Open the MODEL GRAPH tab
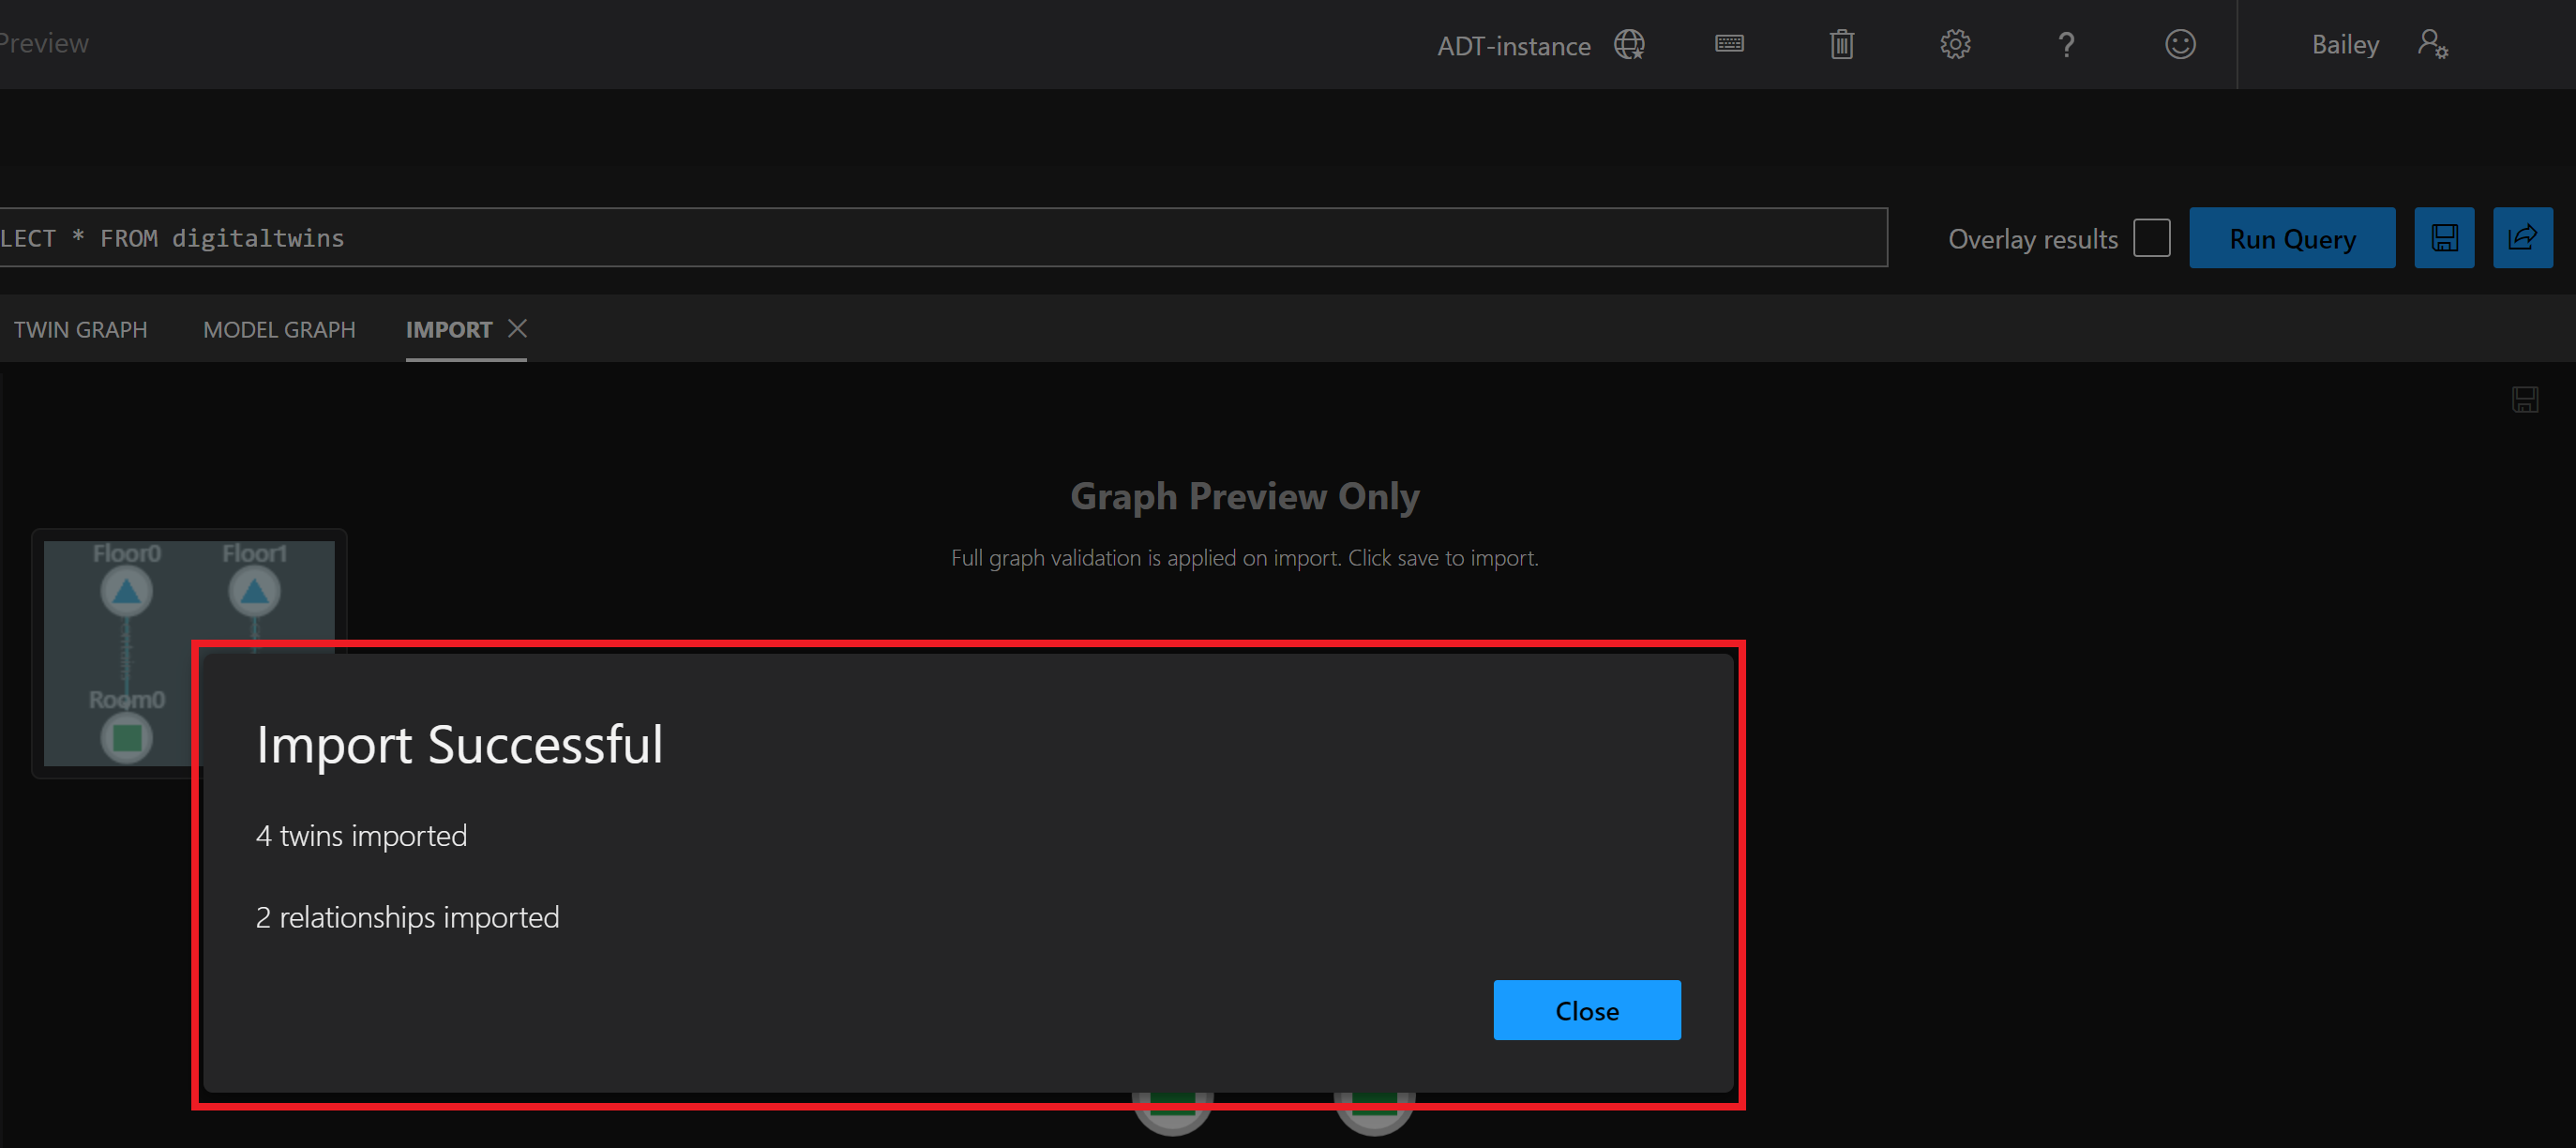Screen dimensions: 2576x1148 (279, 329)
